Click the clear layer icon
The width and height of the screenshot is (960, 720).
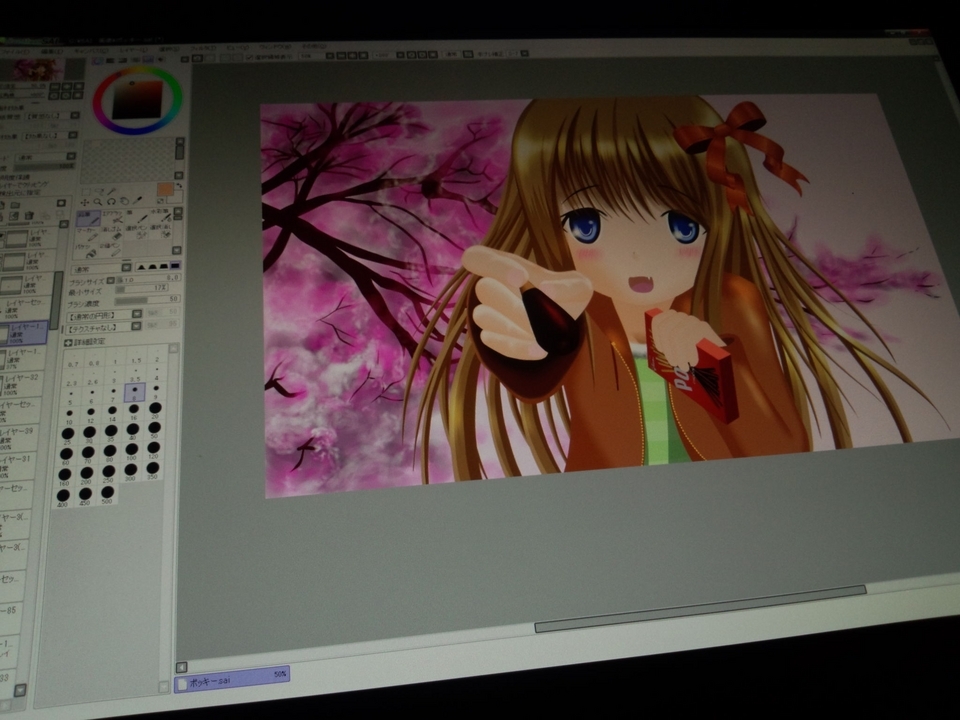[x=15, y=217]
